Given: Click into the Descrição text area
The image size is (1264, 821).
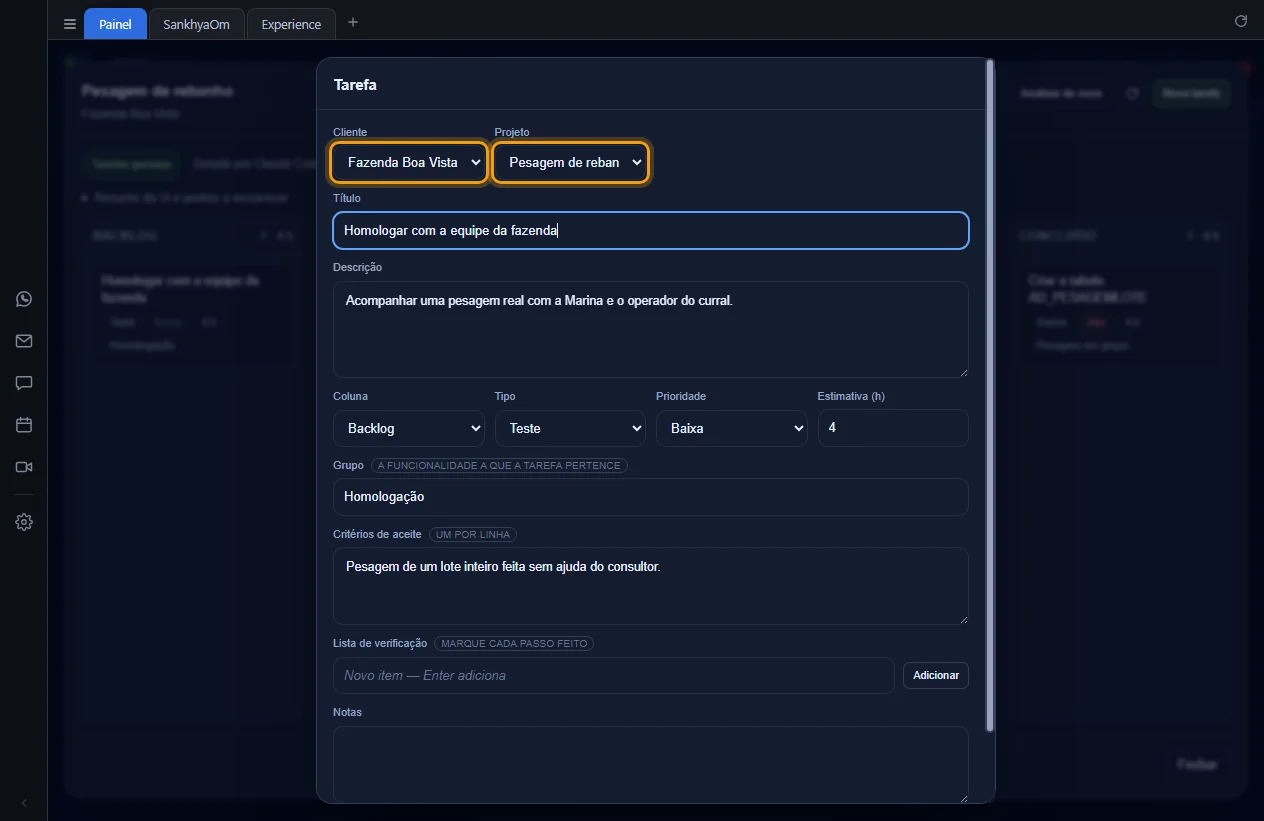Looking at the screenshot, I should [651, 329].
